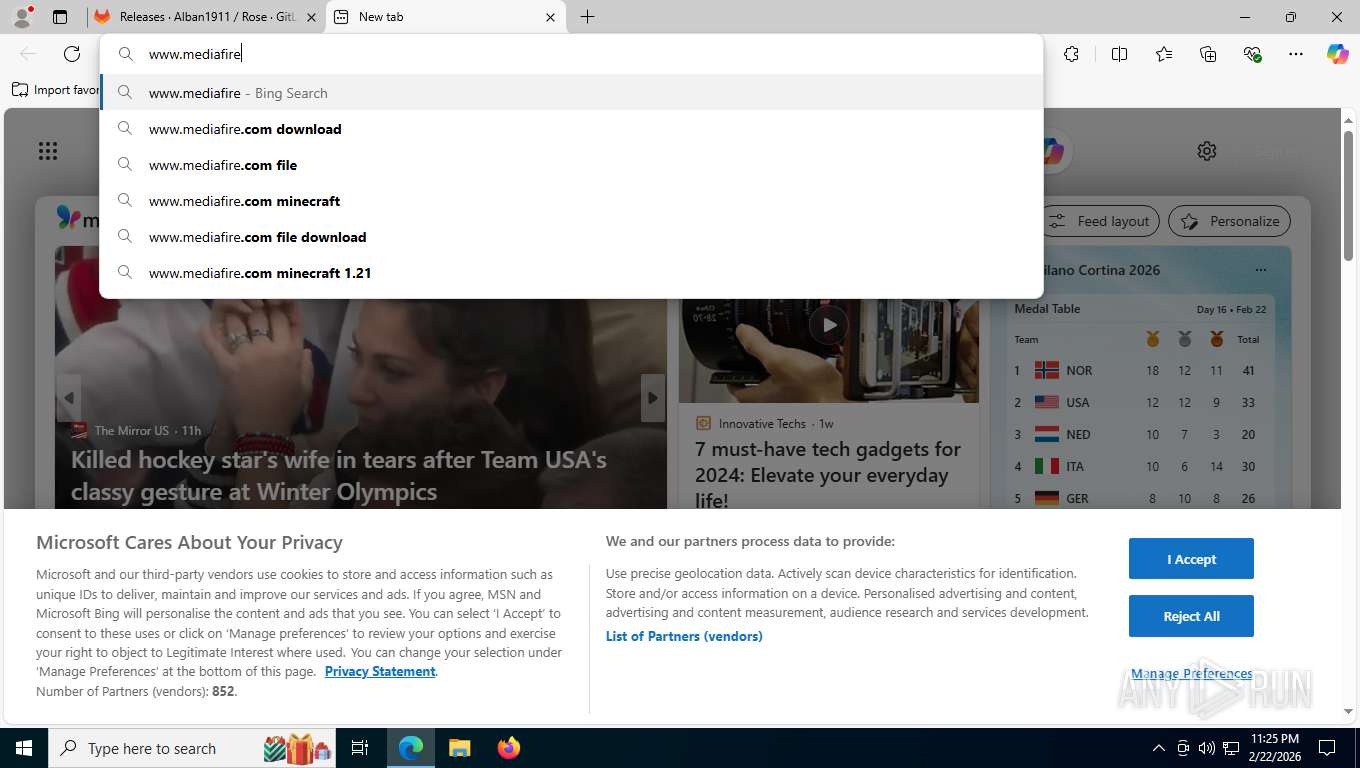Open Settings and more ellipsis menu
This screenshot has width=1360, height=768.
pyautogui.click(x=1296, y=54)
